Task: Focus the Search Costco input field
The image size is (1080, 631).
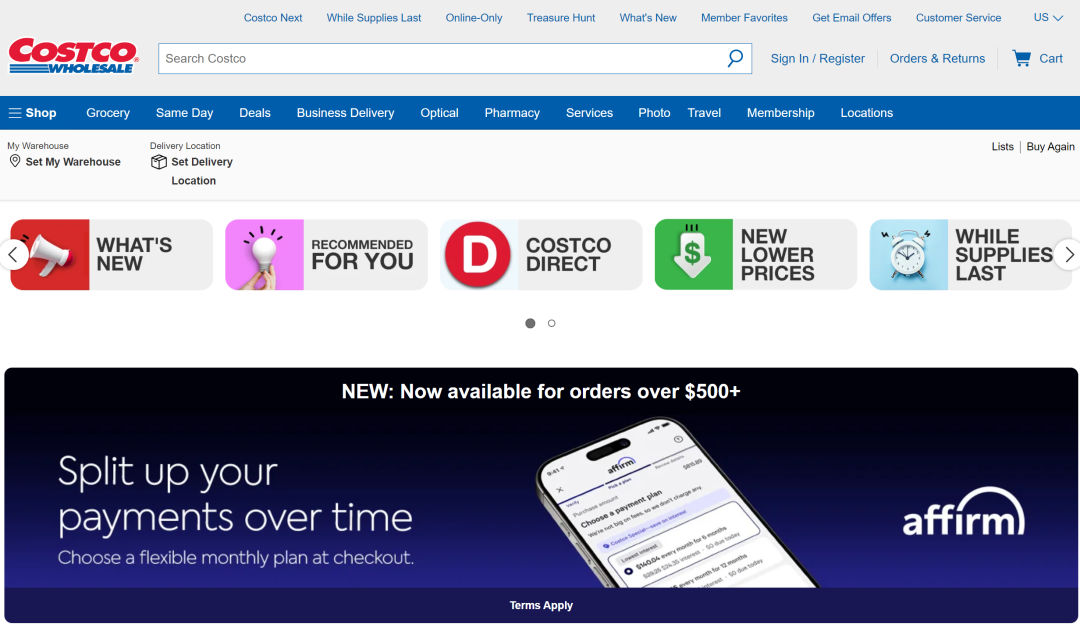Action: click(x=441, y=59)
